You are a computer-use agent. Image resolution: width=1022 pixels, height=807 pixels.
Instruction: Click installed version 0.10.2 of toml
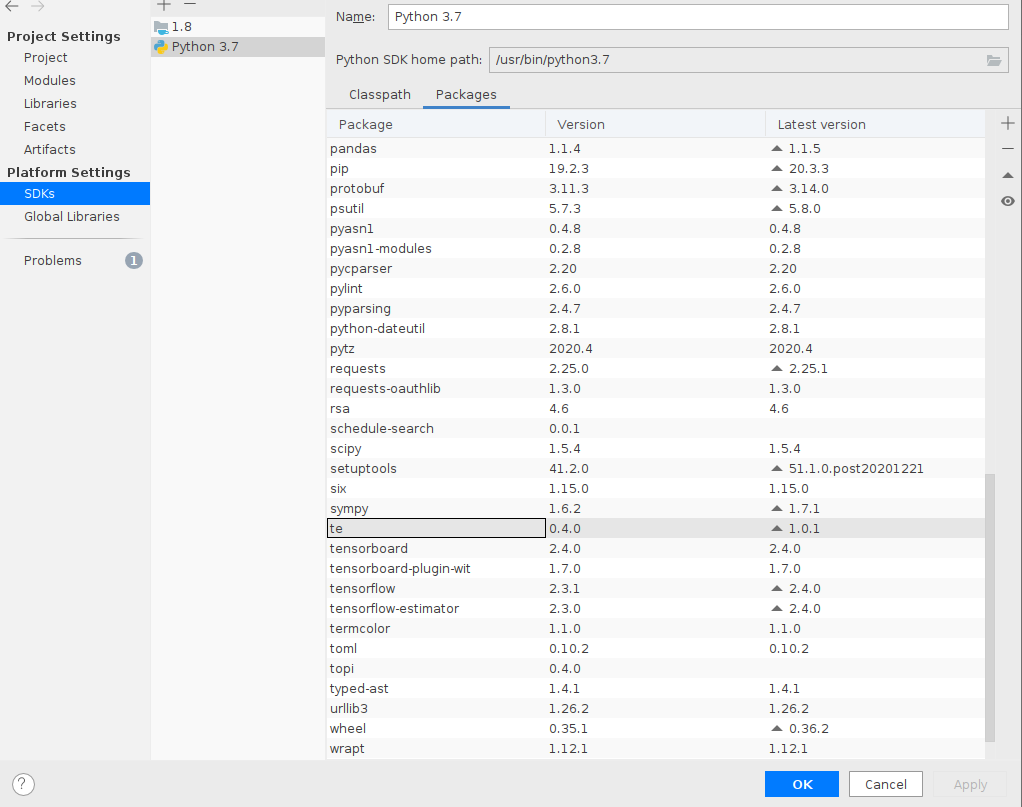click(569, 649)
